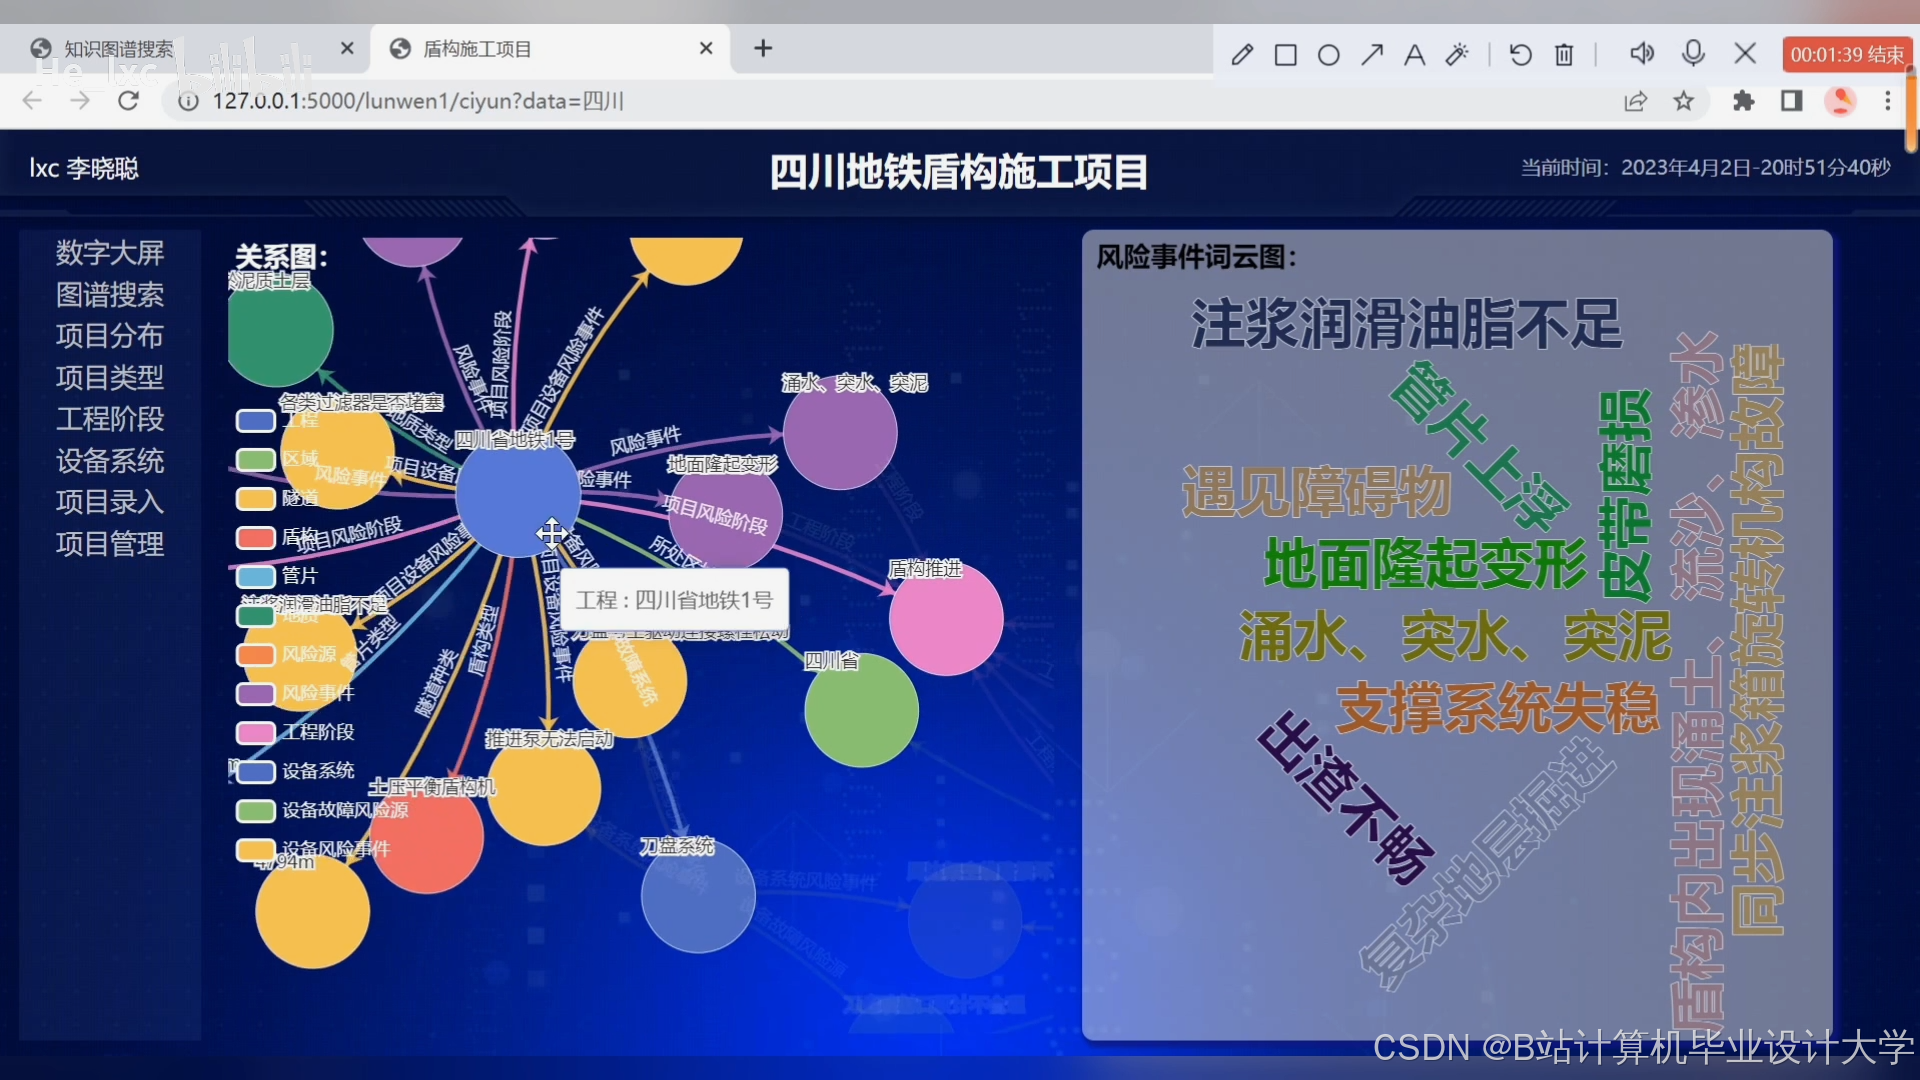Select the arrow drawing tool

click(x=1372, y=55)
